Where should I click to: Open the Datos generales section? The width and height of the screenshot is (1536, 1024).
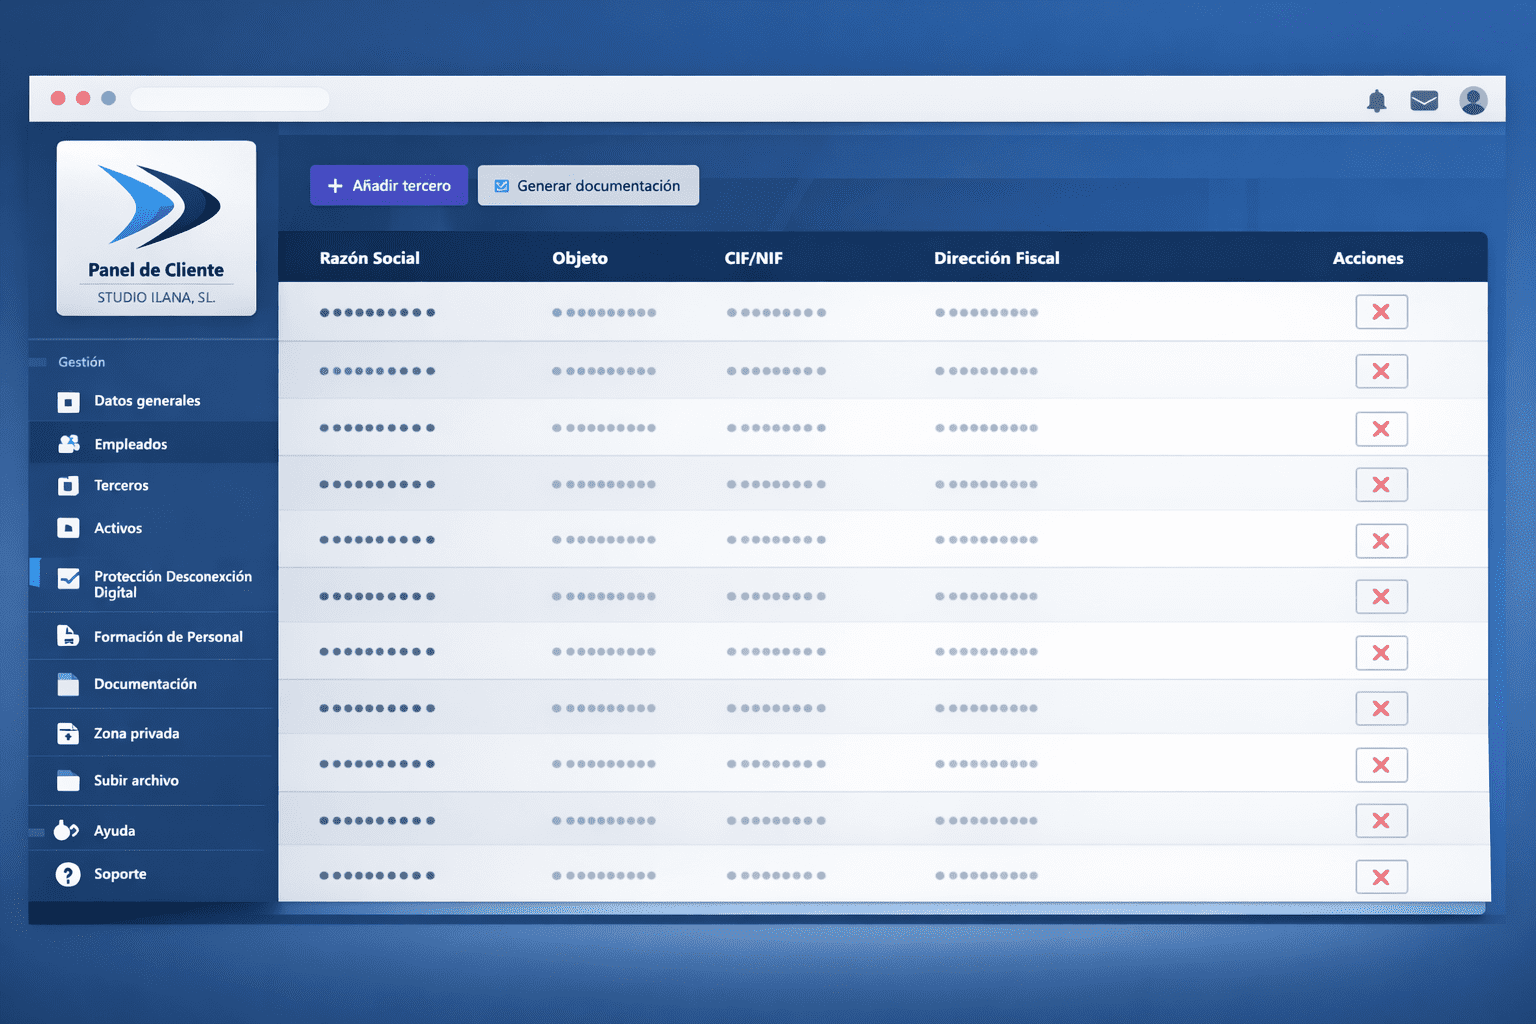point(147,400)
